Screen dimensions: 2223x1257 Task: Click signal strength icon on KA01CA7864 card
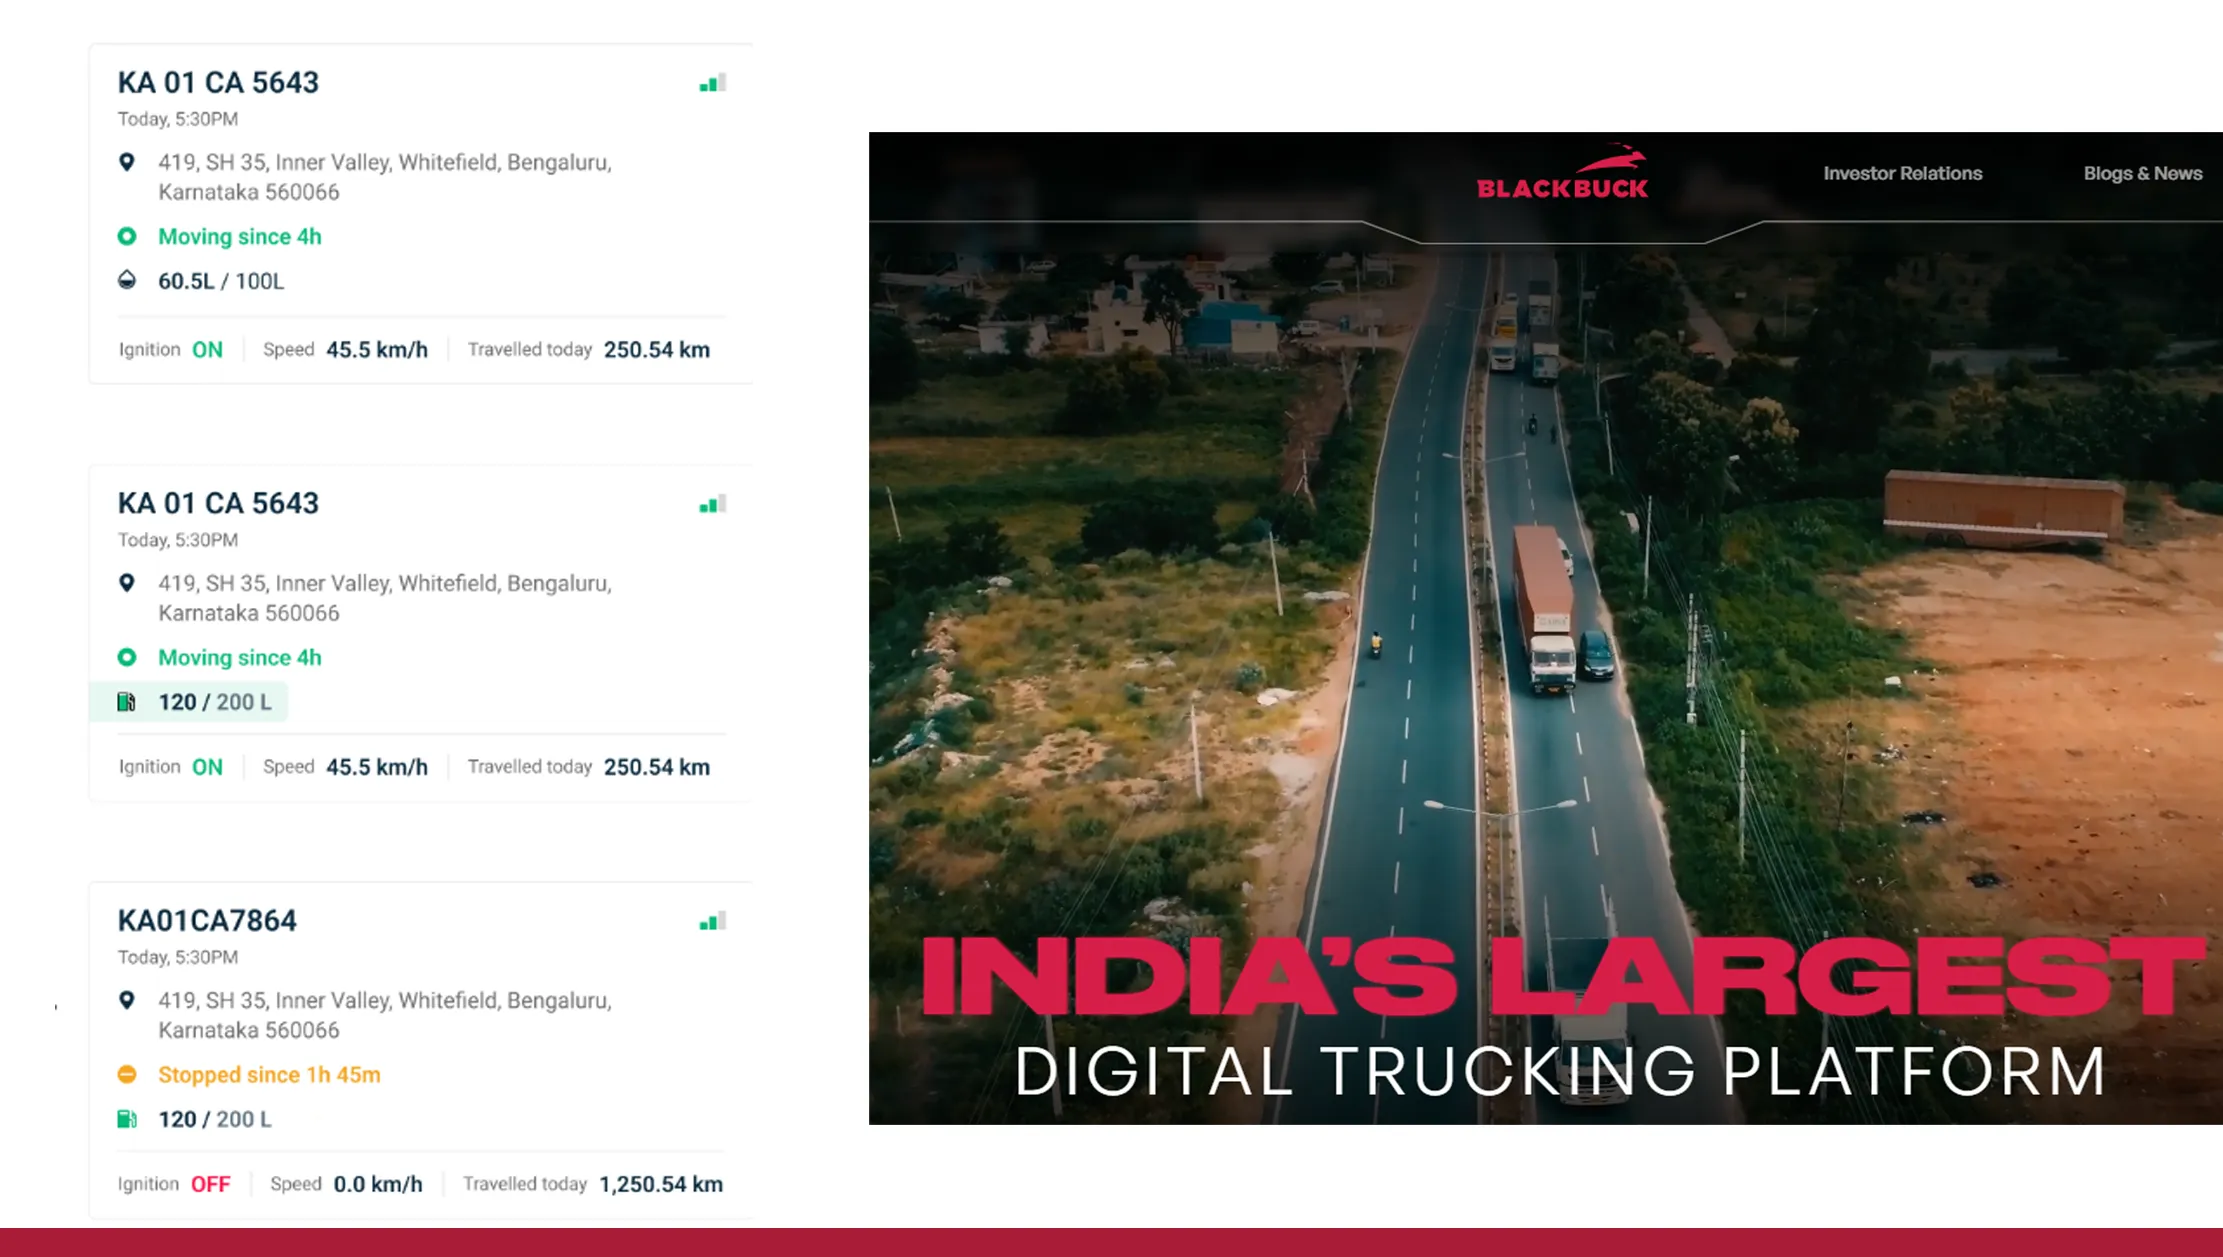point(712,922)
